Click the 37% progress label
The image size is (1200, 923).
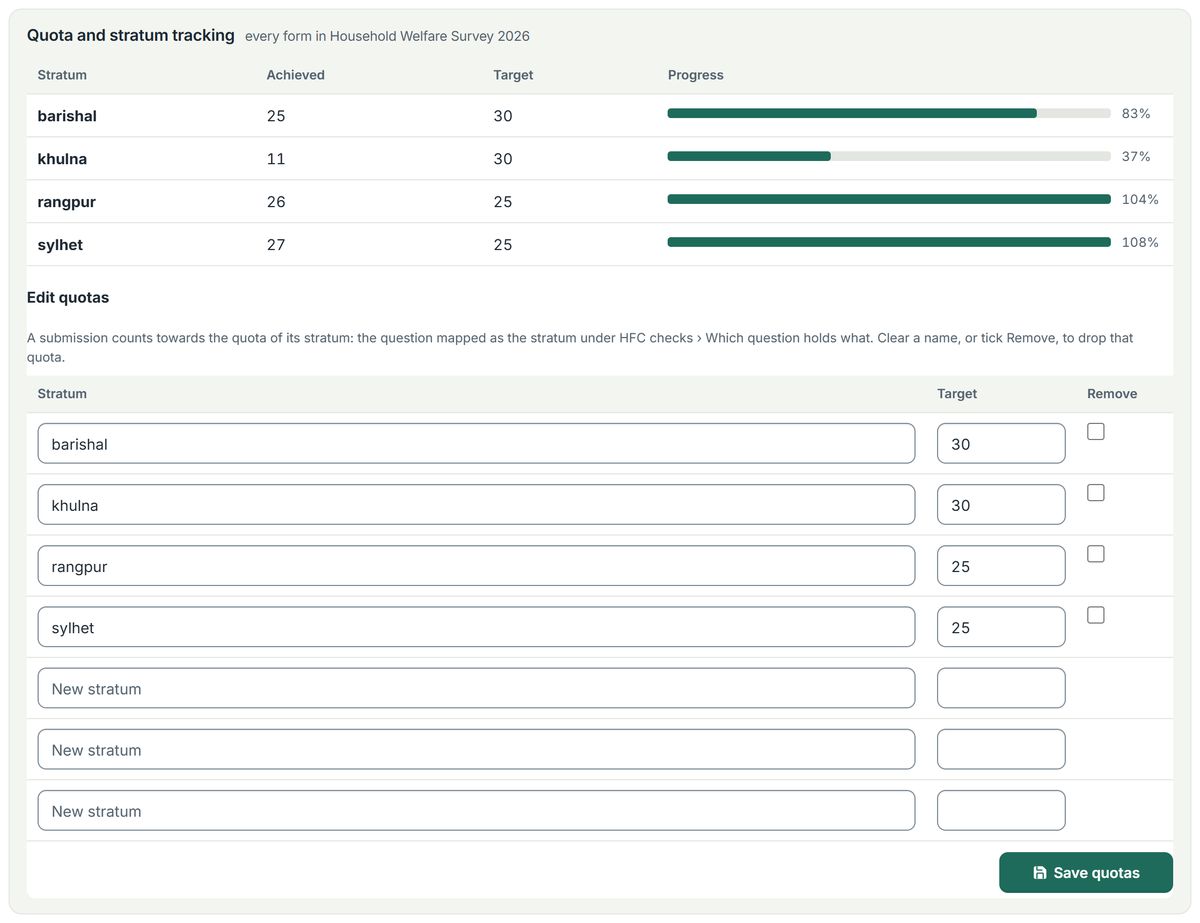pos(1136,157)
